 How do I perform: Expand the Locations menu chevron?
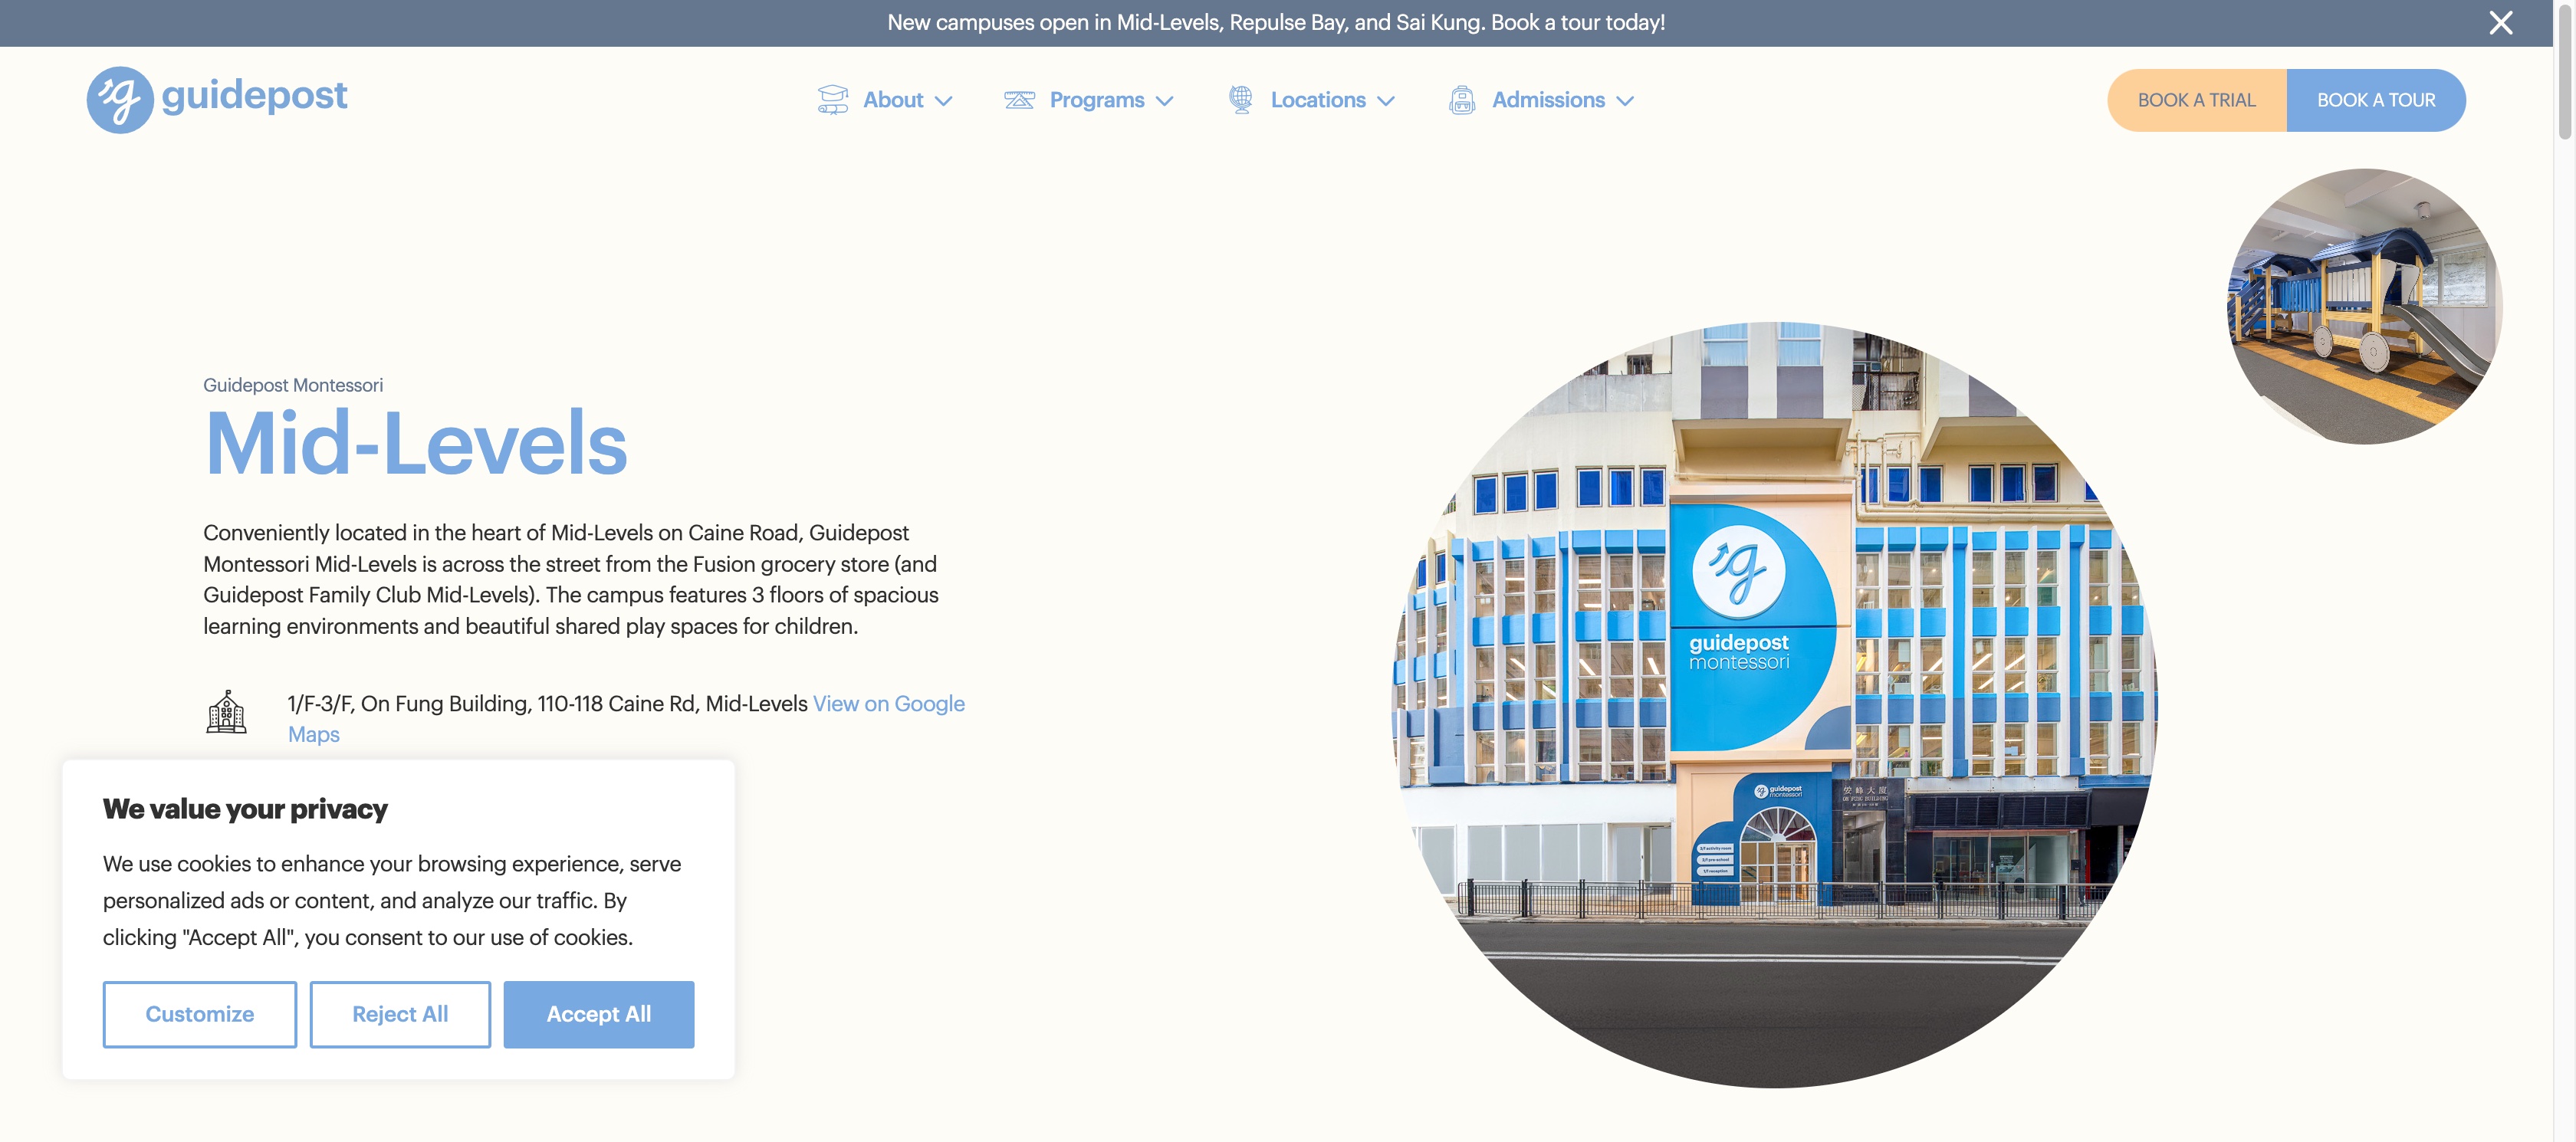(x=1385, y=101)
